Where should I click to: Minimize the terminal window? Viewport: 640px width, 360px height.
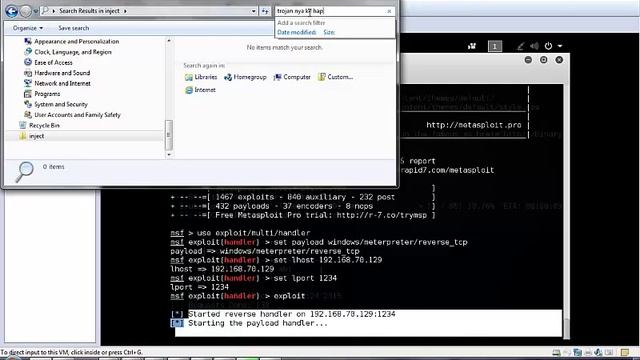click(x=528, y=60)
